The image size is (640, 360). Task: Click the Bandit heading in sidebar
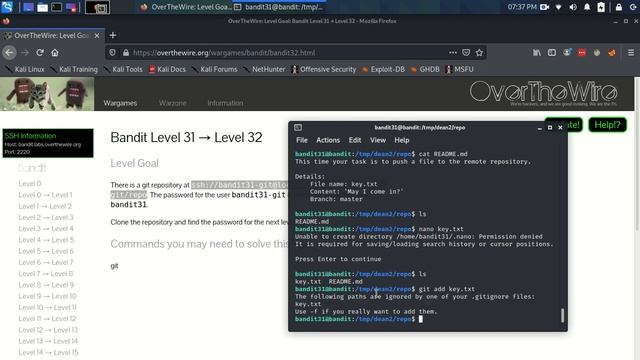tap(32, 168)
